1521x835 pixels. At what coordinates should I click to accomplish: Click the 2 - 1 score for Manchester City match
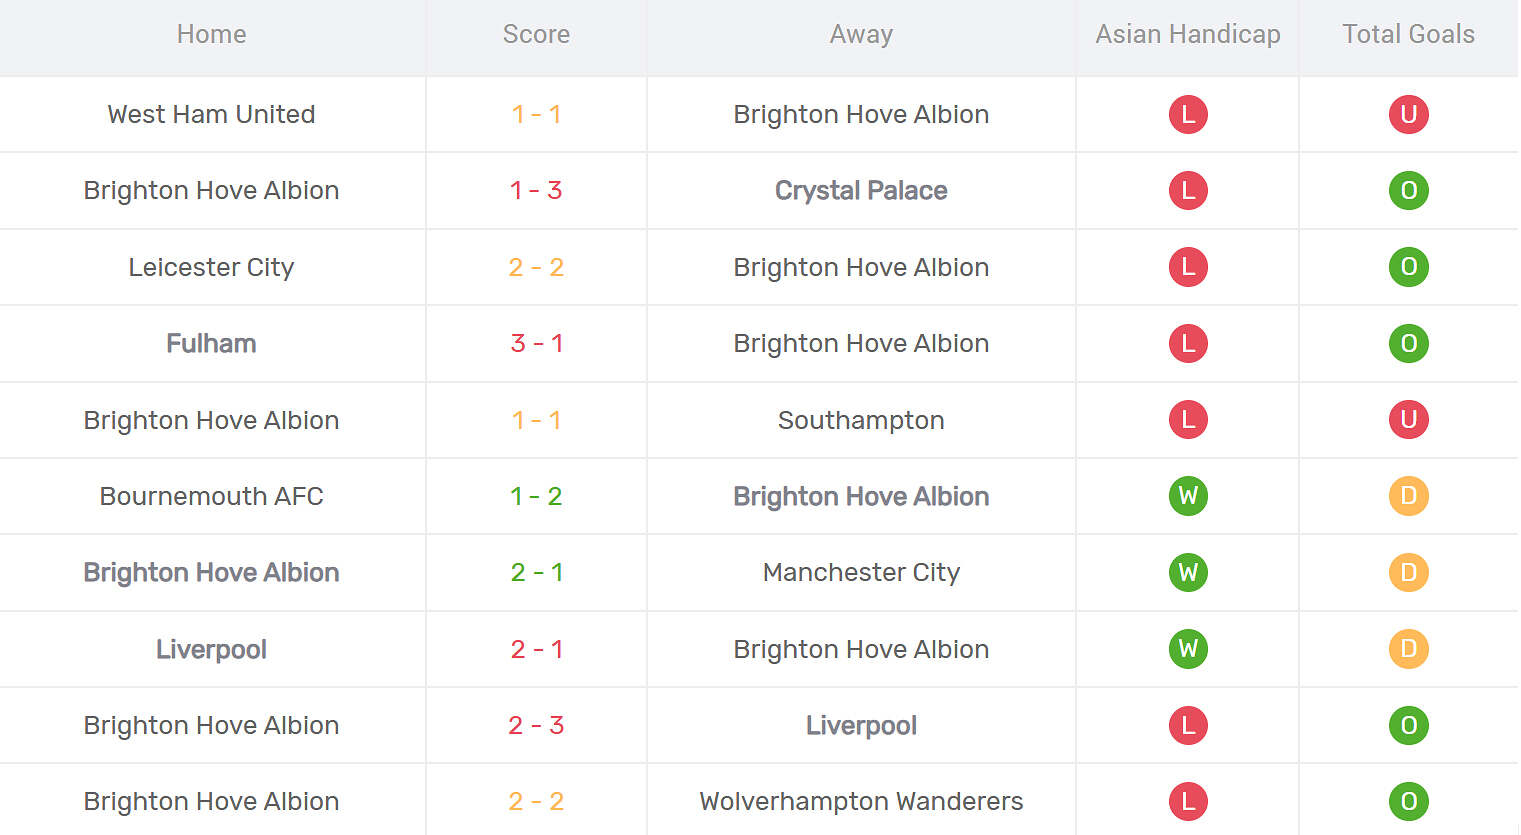coord(536,572)
